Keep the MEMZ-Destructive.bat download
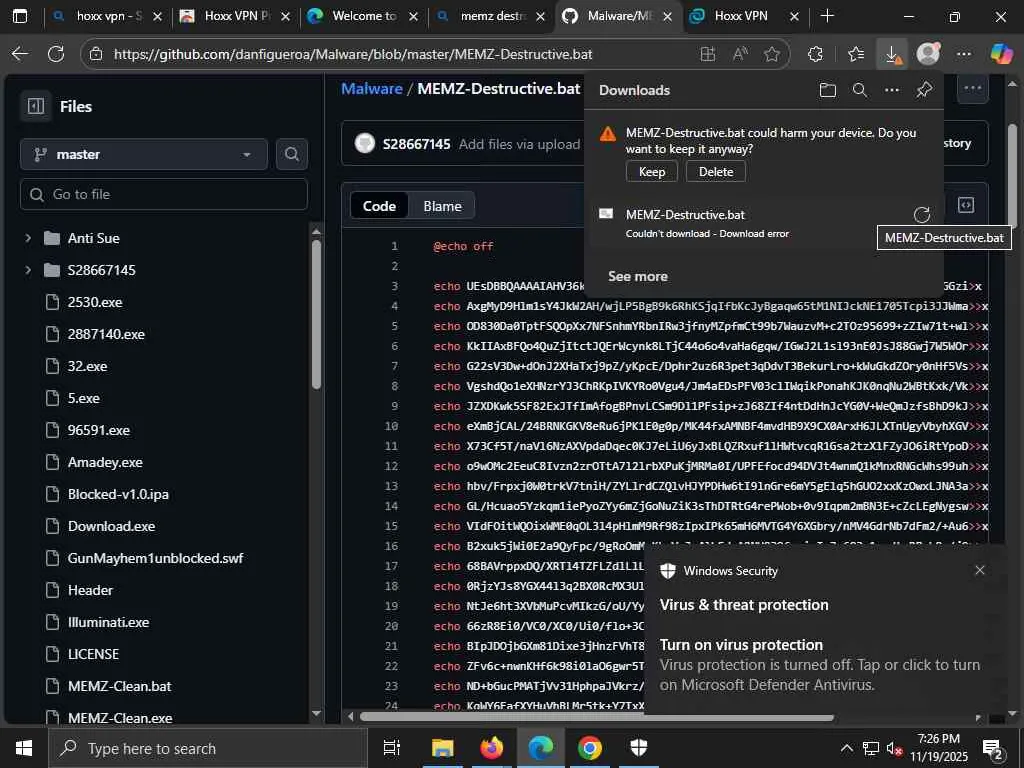This screenshot has width=1024, height=768. tap(652, 172)
